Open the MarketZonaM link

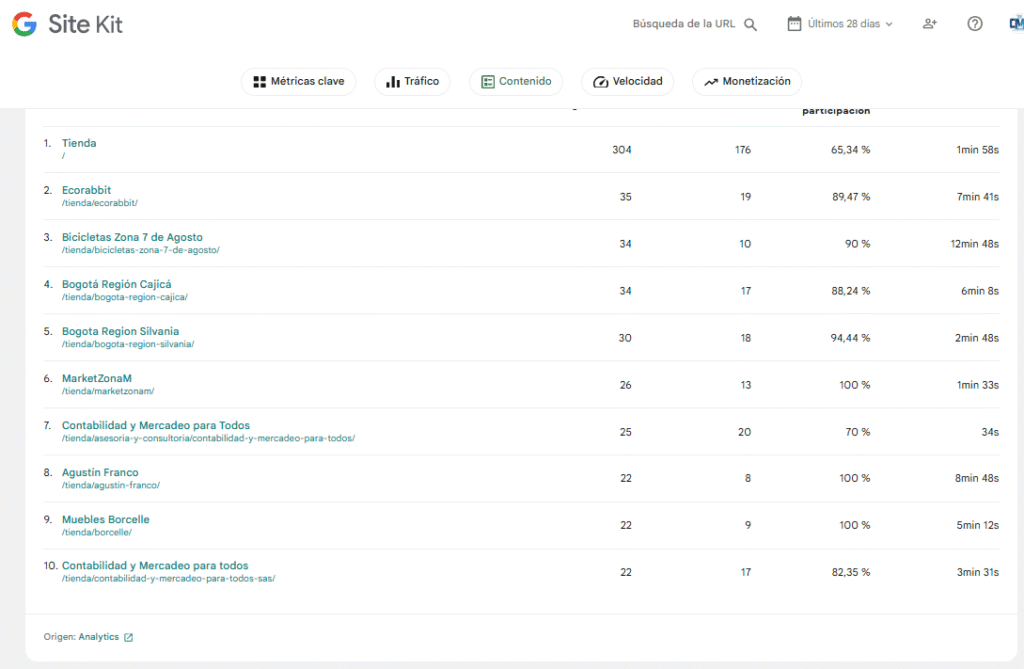[x=97, y=378]
